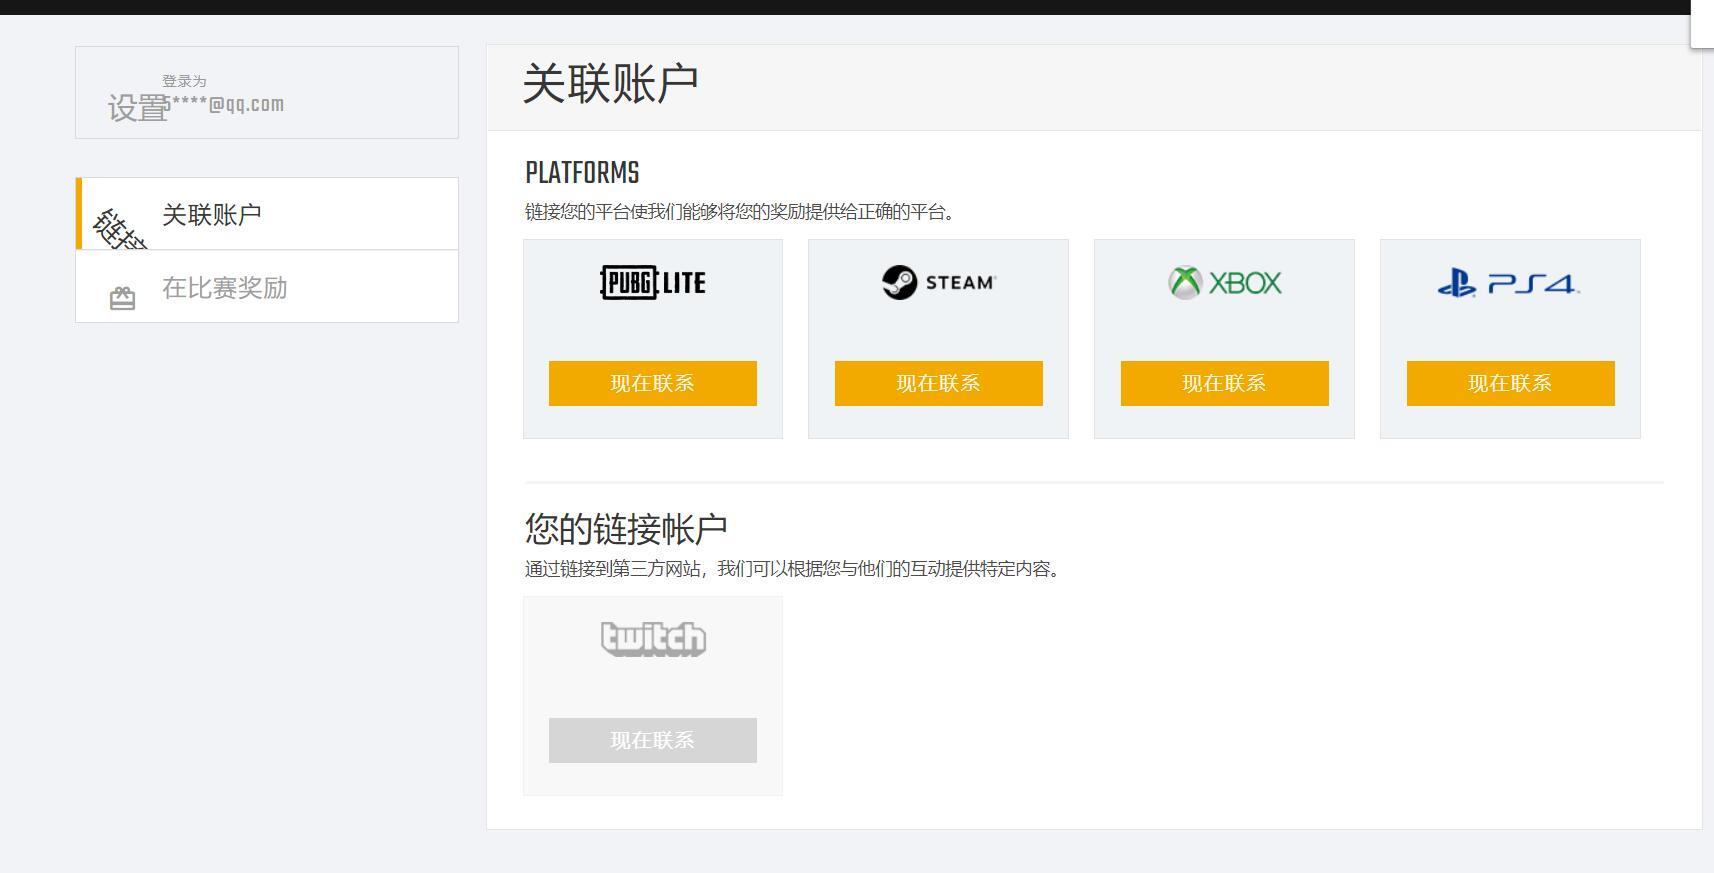Screen dimensions: 1714x873
Task: Link Xbox account with 现在联系 button
Action: pyautogui.click(x=1225, y=383)
